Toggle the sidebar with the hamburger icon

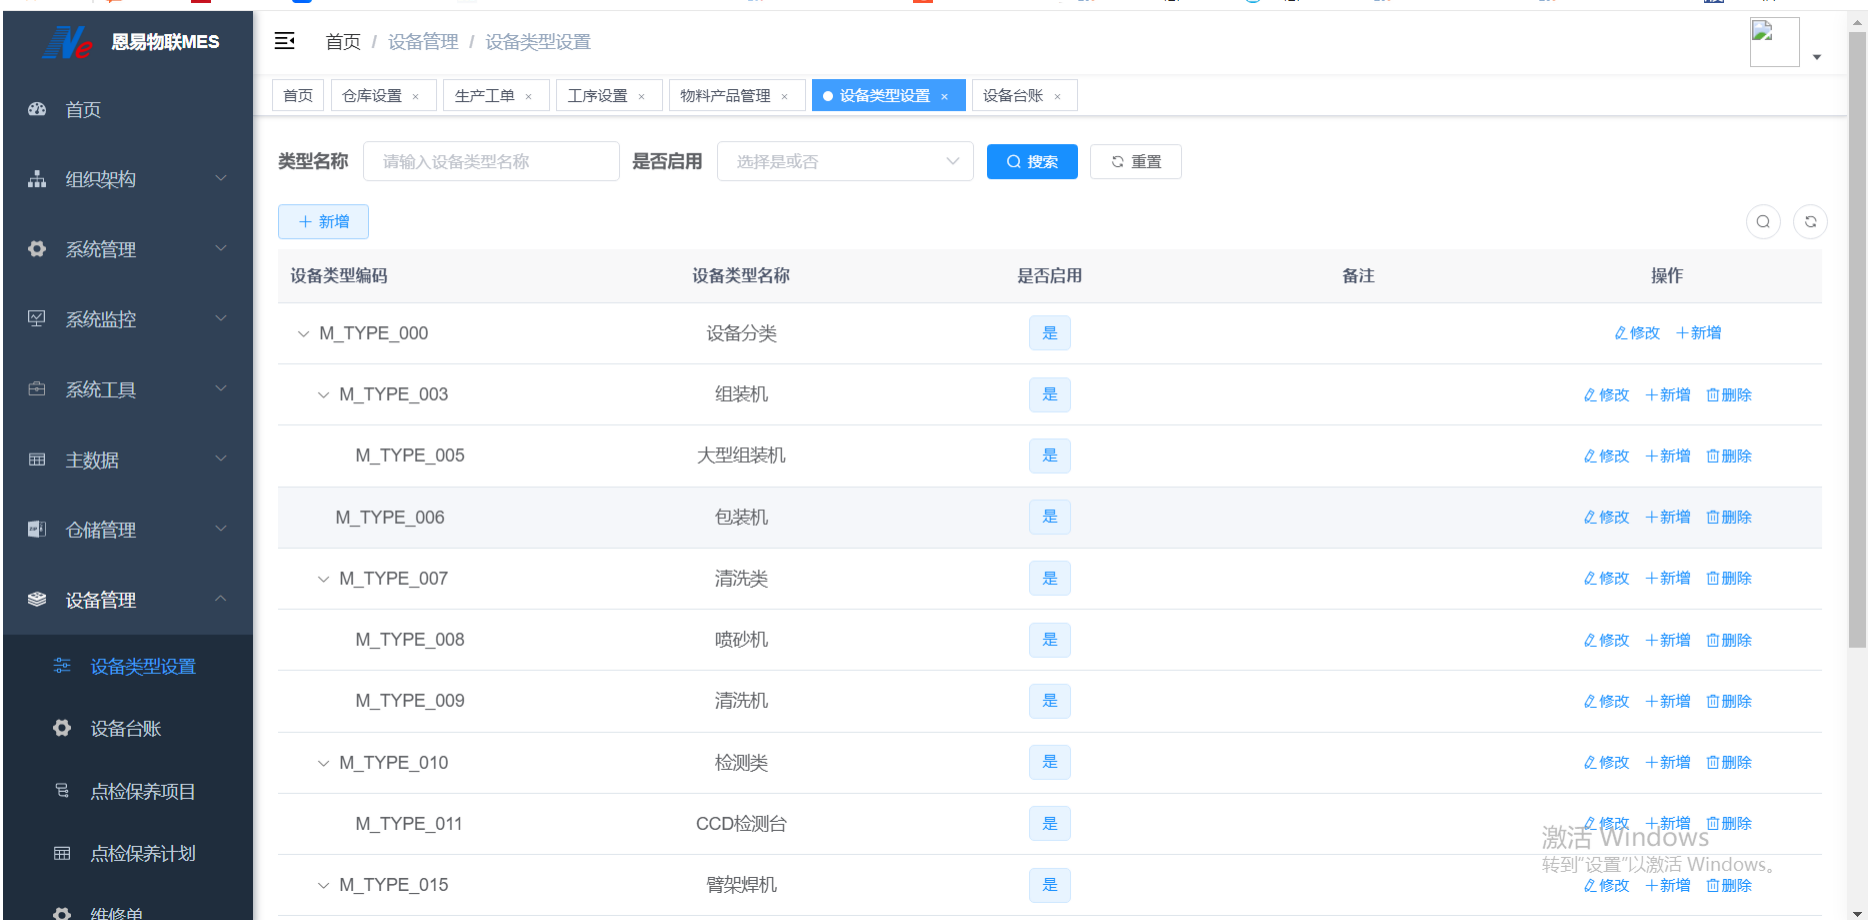tap(284, 41)
